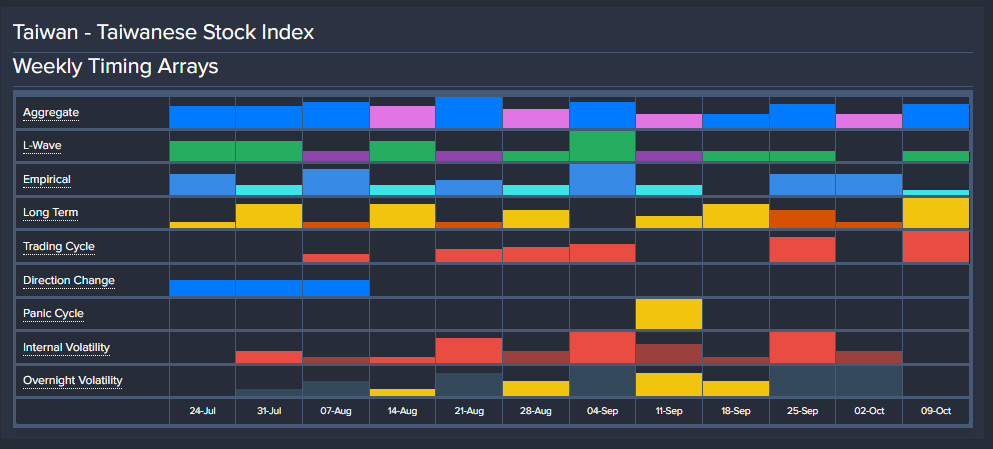Select the pink Aggregate bar for 14-Aug
Viewport: 993px width, 449px height.
[402, 117]
